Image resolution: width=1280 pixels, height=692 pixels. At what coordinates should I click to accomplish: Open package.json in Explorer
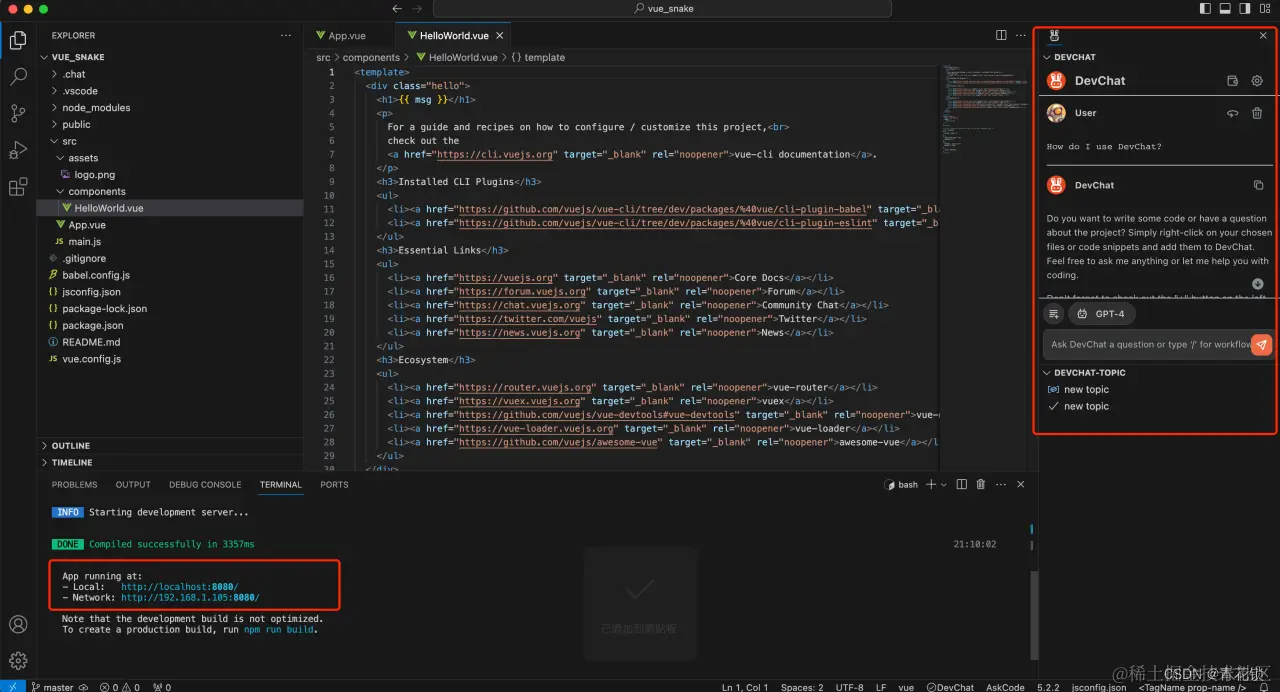click(x=170, y=325)
